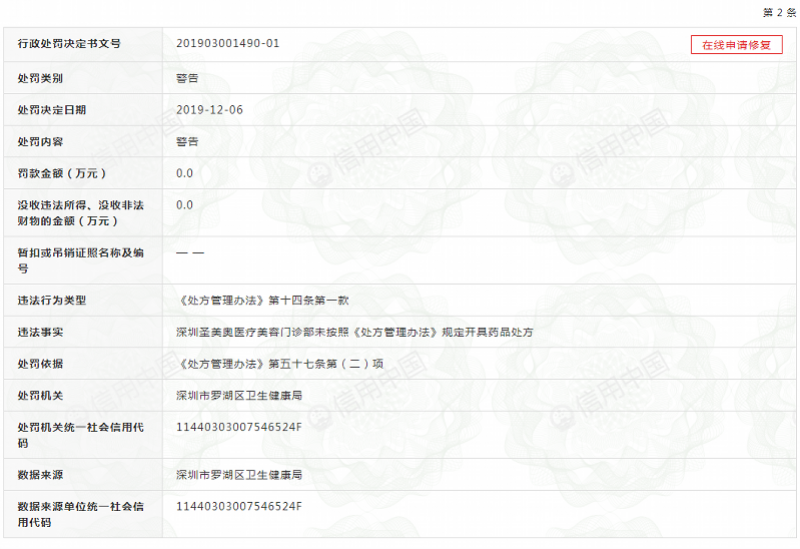Image resolution: width=800 pixels, height=549 pixels.
Task: Select 《处方管理办法》第十四条第一款 text
Action: click(262, 300)
